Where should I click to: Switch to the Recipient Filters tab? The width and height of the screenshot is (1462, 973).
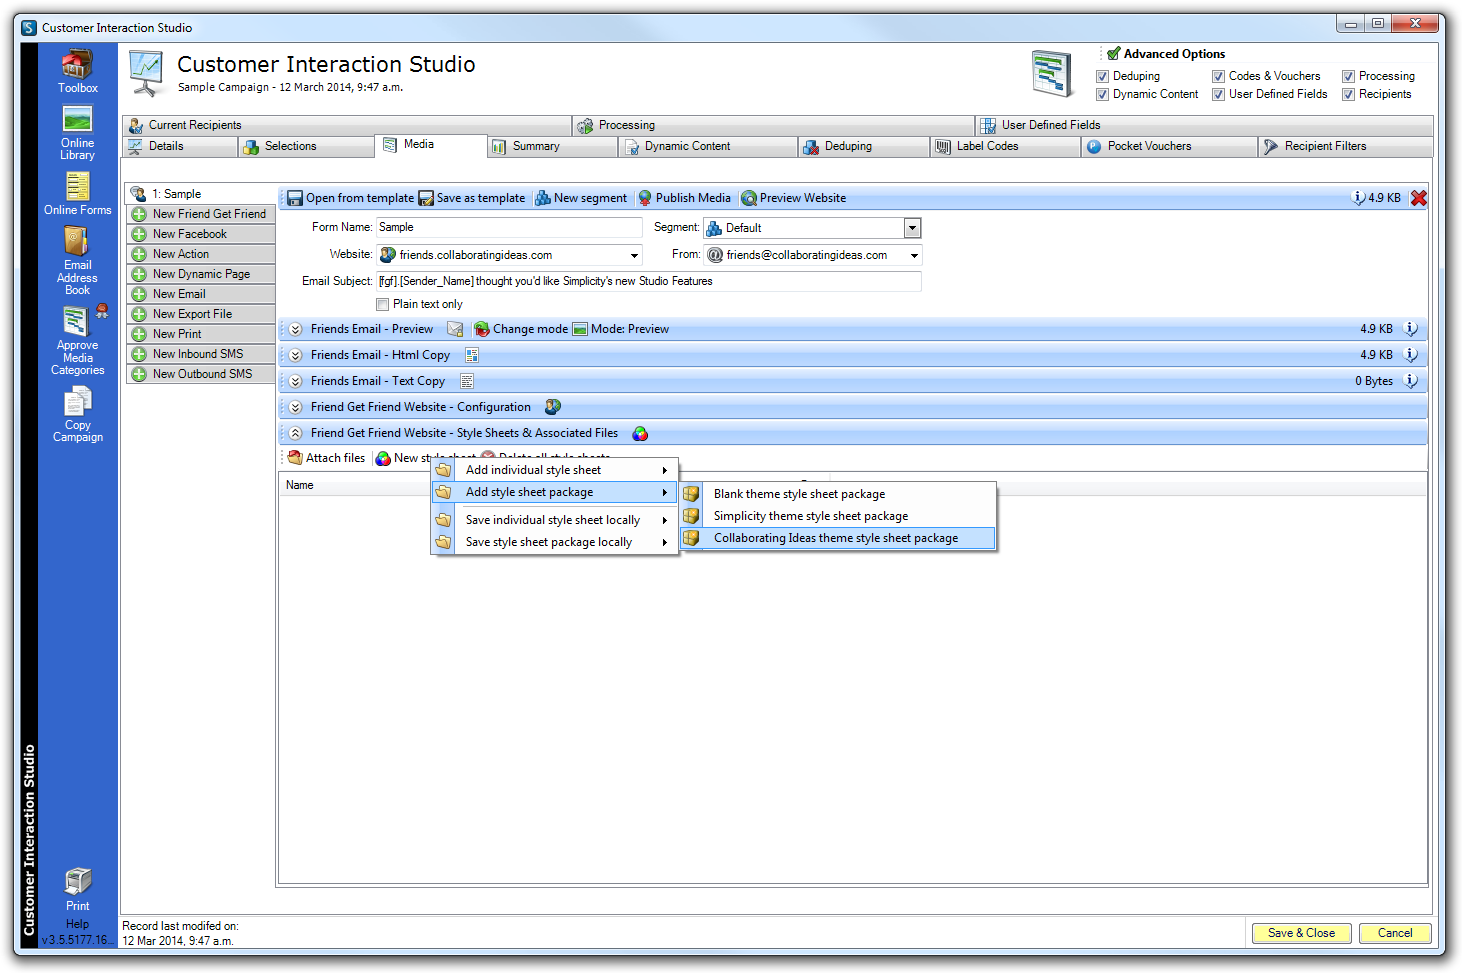point(1345,146)
